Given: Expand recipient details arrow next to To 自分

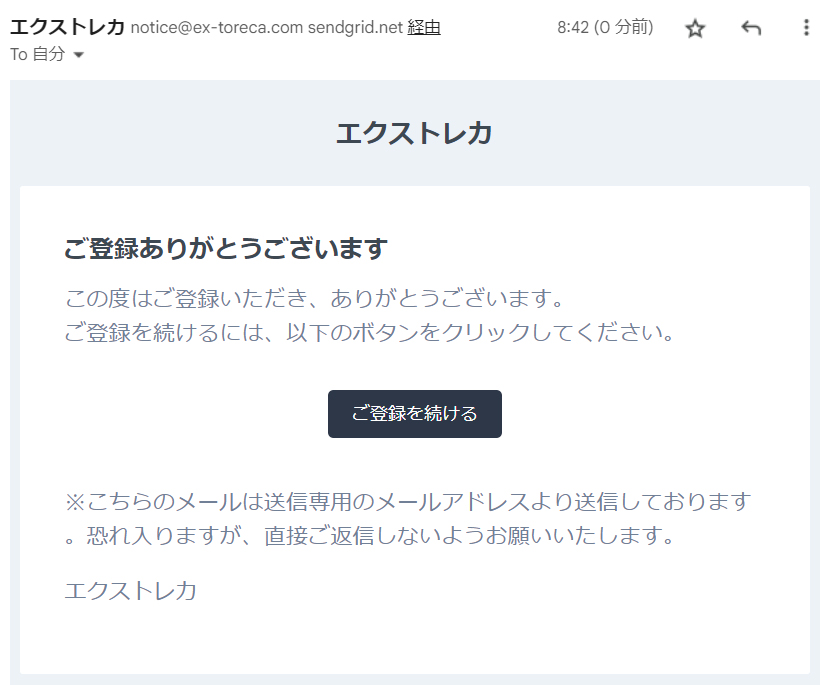Looking at the screenshot, I should pyautogui.click(x=78, y=54).
